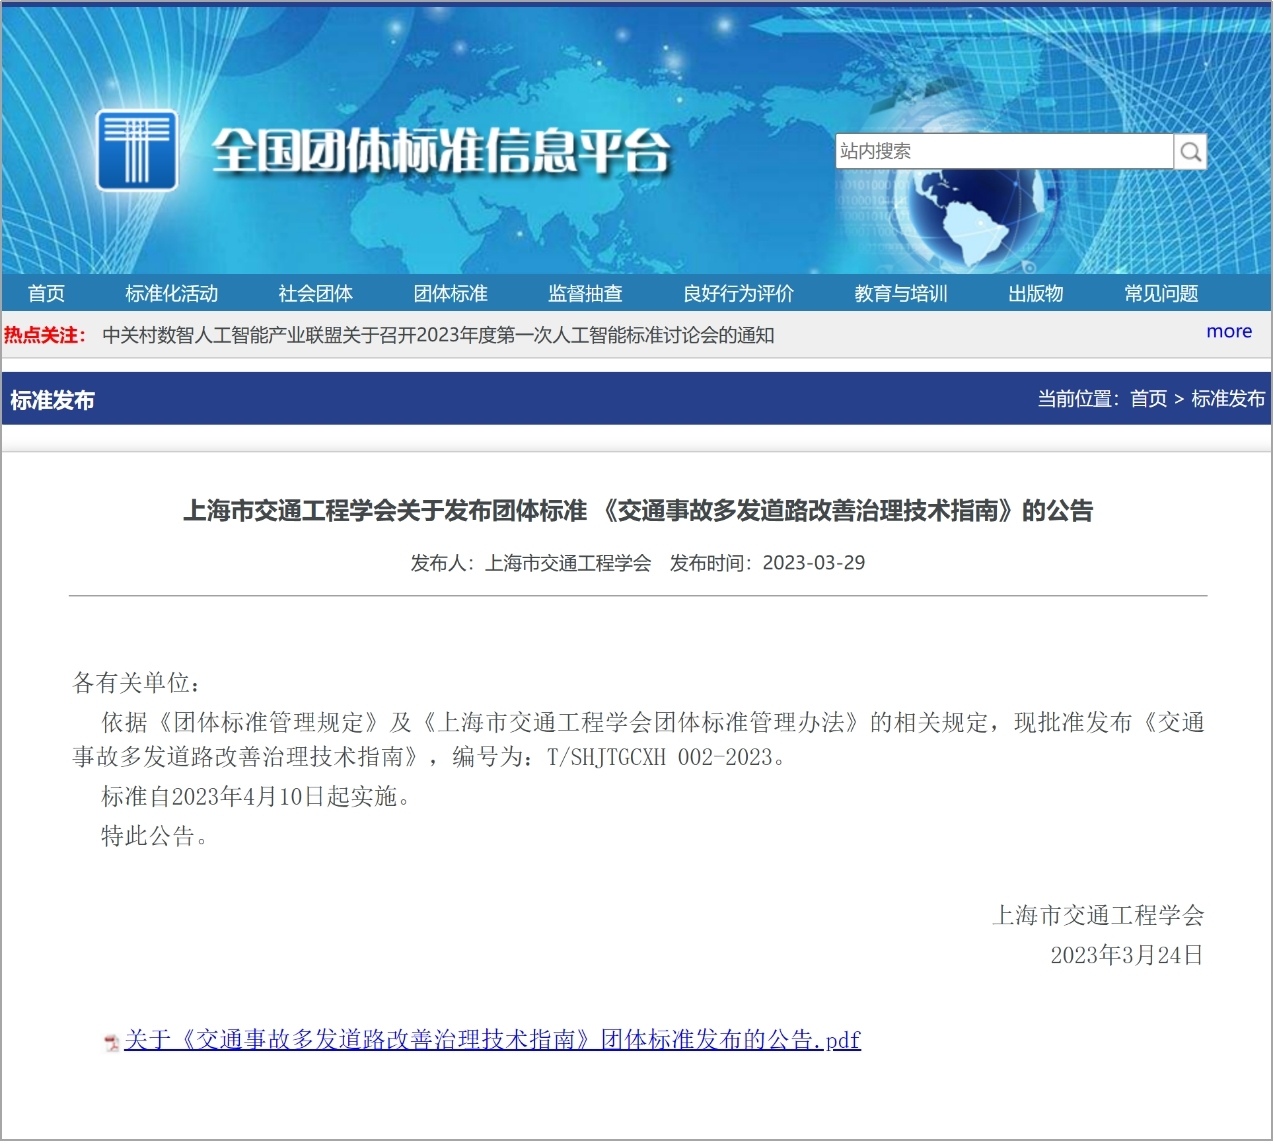Download the 交通事故多发道路改善治理技术指南 公告 pdf

pyautogui.click(x=492, y=1040)
